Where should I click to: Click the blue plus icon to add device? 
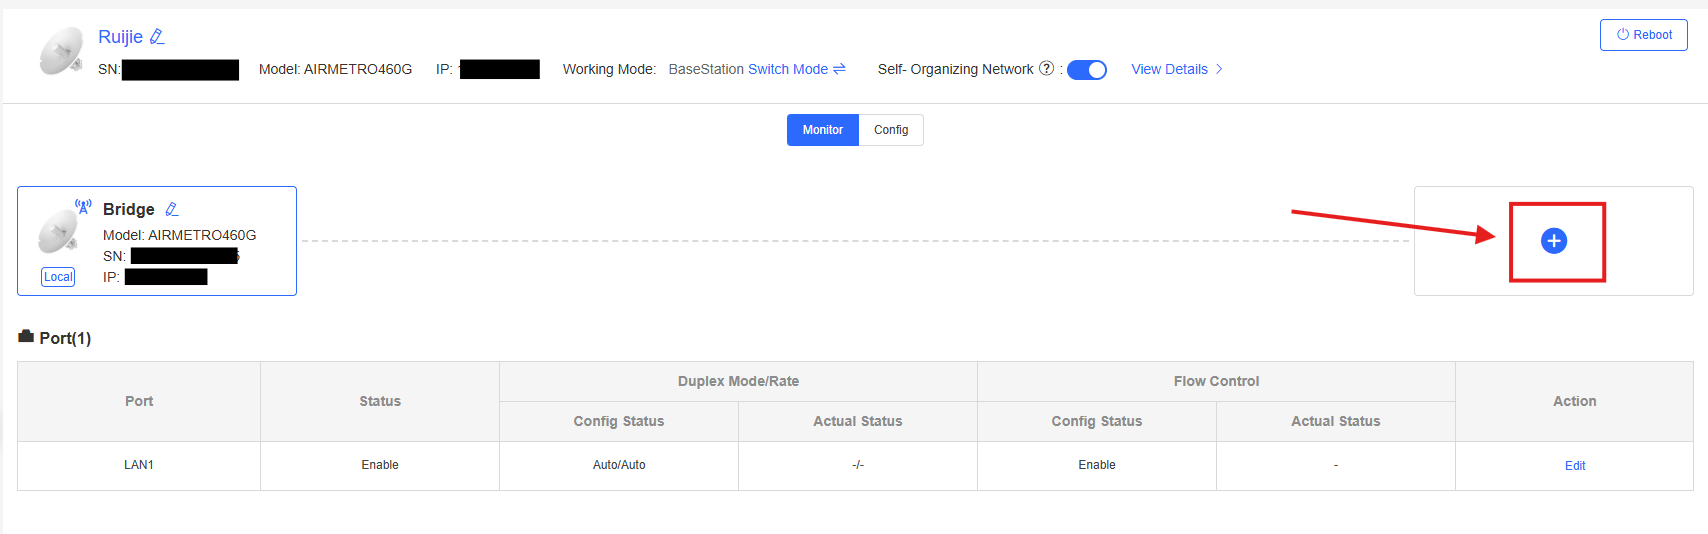click(x=1554, y=241)
